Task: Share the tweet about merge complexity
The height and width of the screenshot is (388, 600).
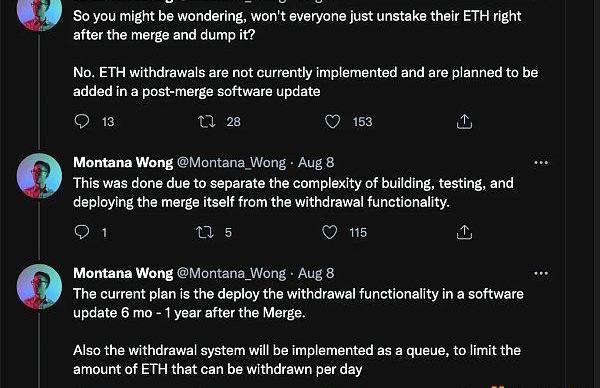Action: tap(464, 232)
